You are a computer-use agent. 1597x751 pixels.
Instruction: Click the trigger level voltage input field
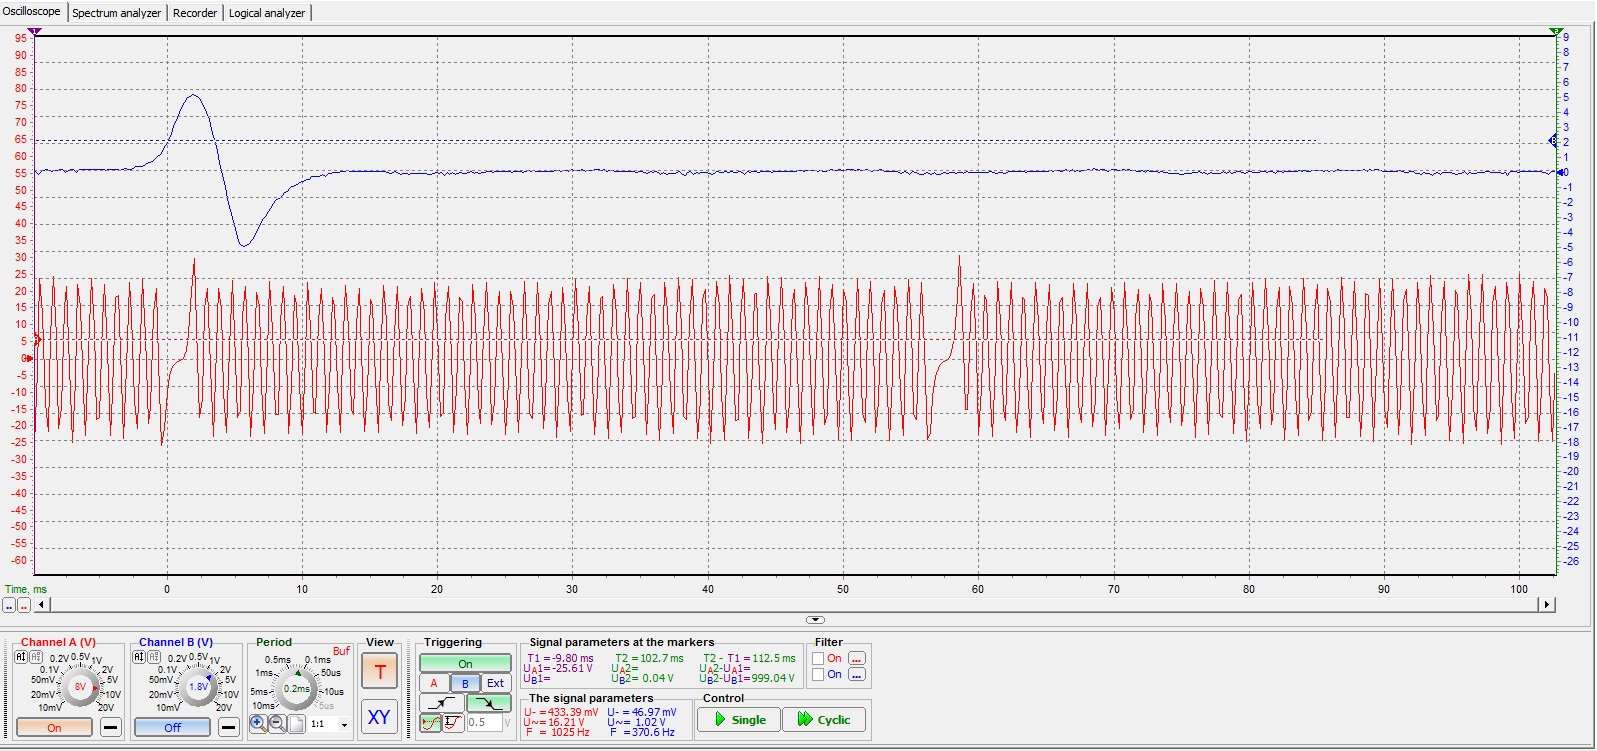click(485, 722)
